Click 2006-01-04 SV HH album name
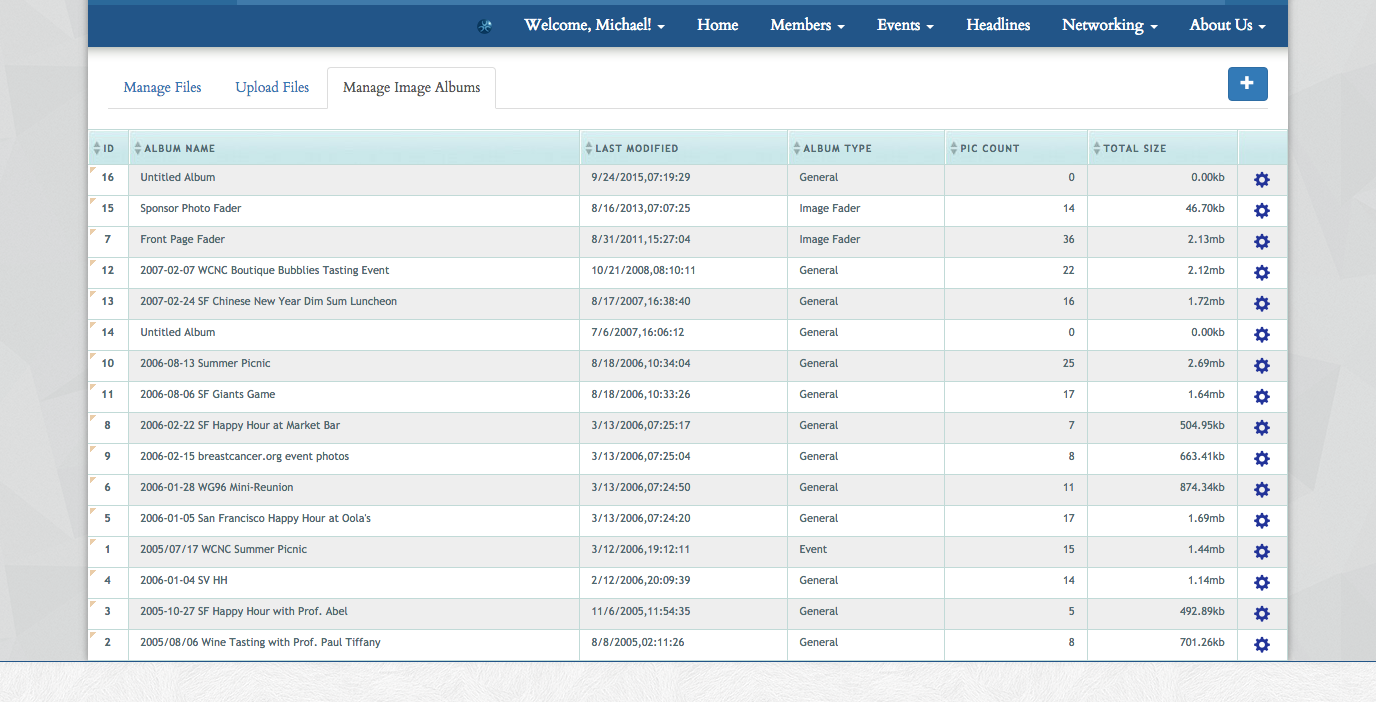The height and width of the screenshot is (702, 1376). click(184, 580)
